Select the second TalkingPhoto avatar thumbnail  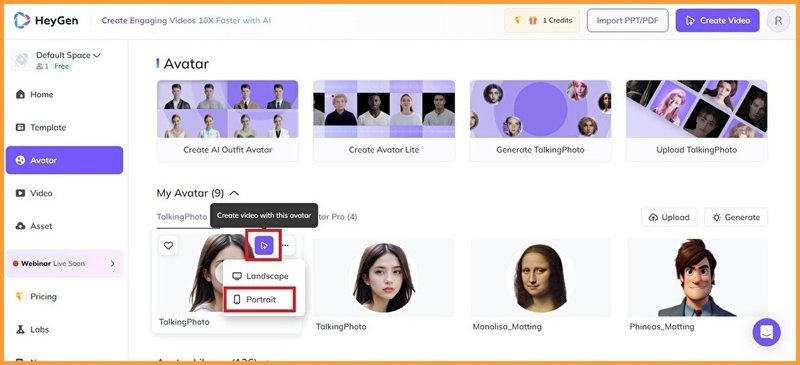click(384, 278)
